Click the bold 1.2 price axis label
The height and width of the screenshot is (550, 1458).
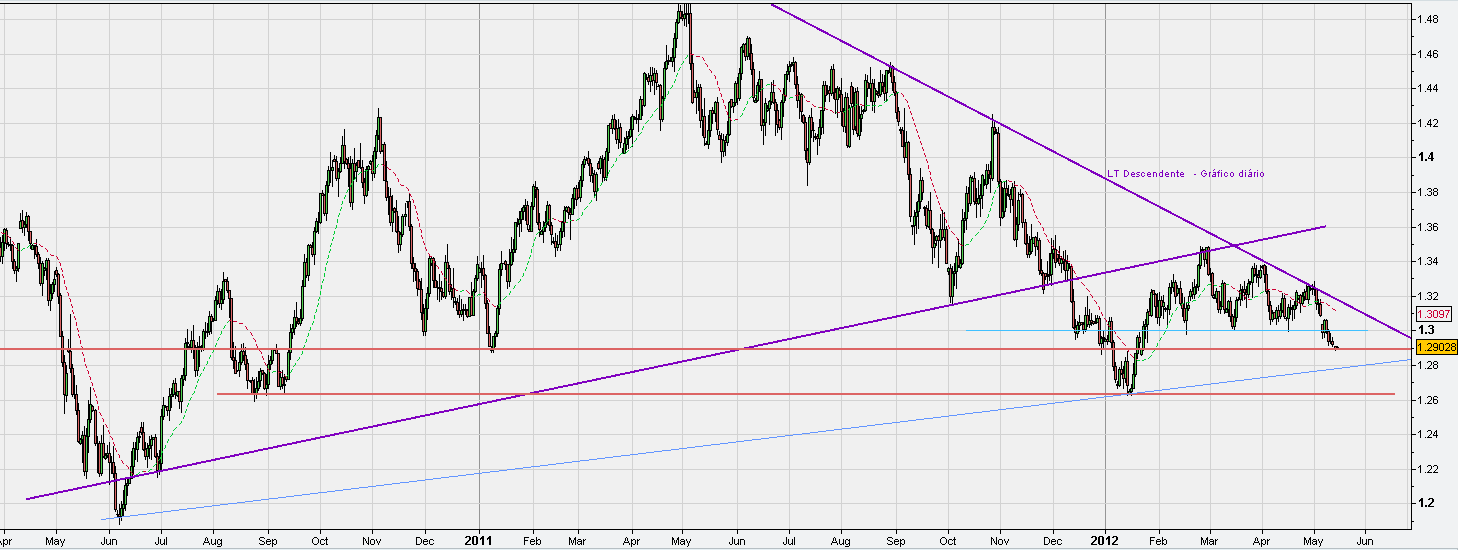click(1424, 503)
